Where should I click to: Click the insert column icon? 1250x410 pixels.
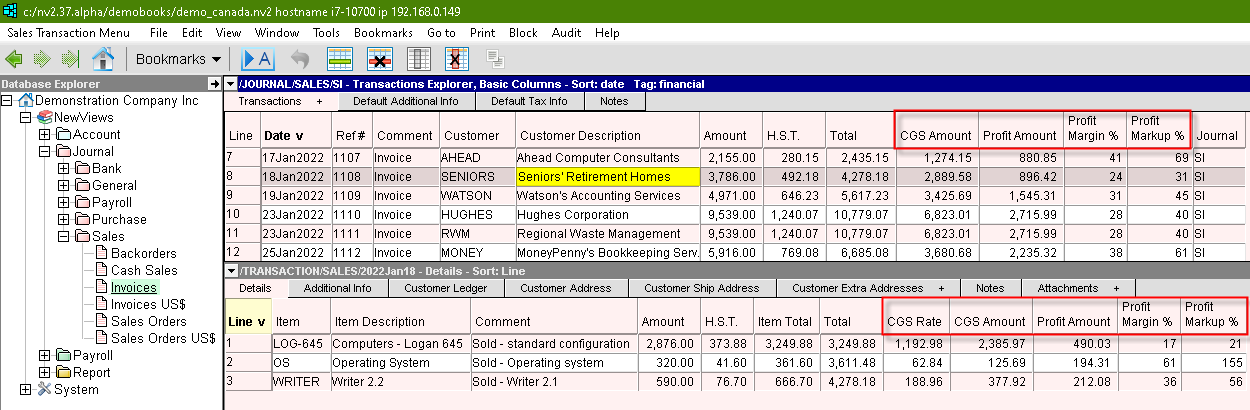click(x=420, y=59)
